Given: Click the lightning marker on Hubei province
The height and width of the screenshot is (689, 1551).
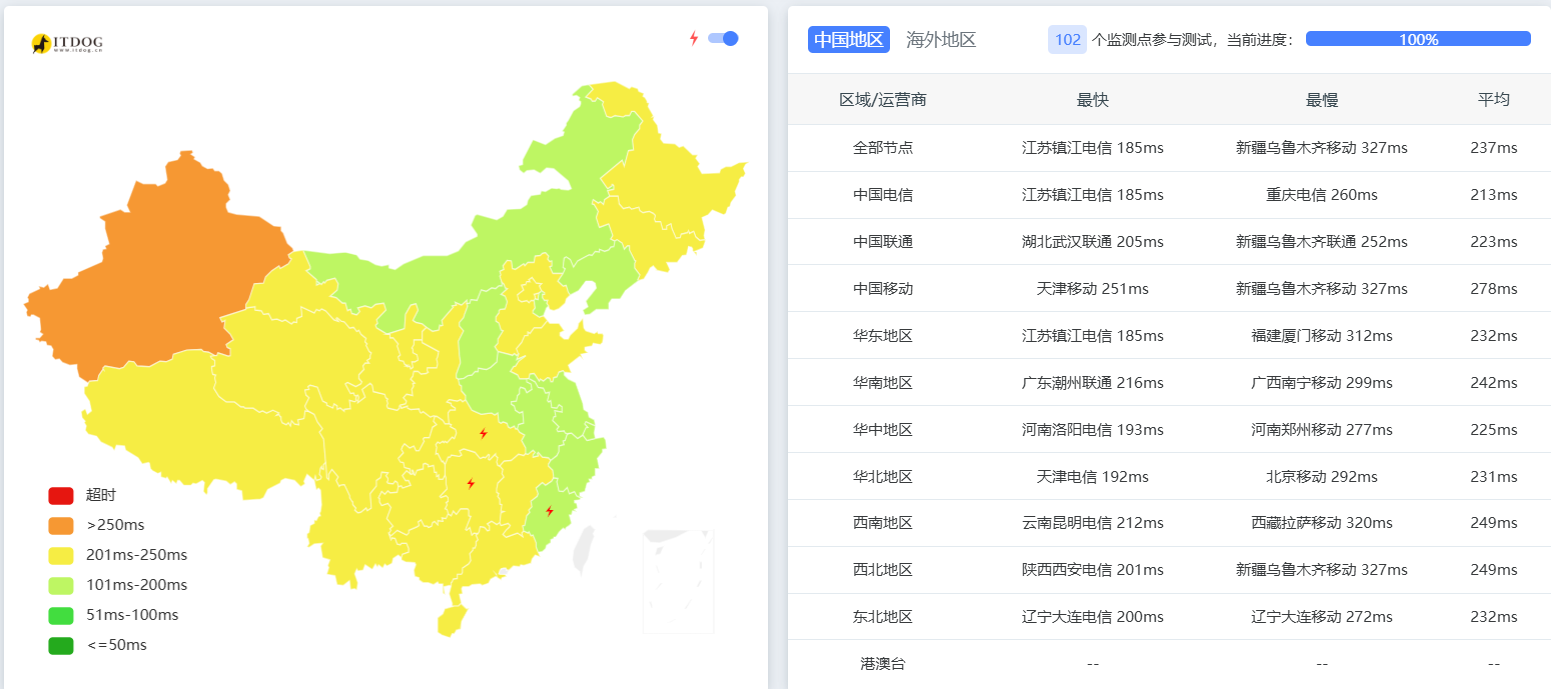Looking at the screenshot, I should pos(483,434).
